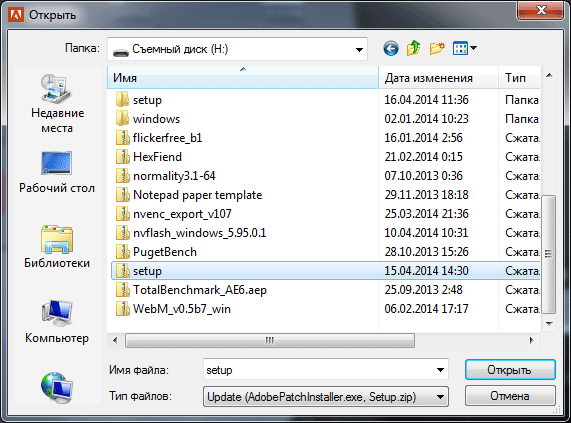Open the file name history dropdown arrow
This screenshot has height=423, width=571.
(440, 370)
